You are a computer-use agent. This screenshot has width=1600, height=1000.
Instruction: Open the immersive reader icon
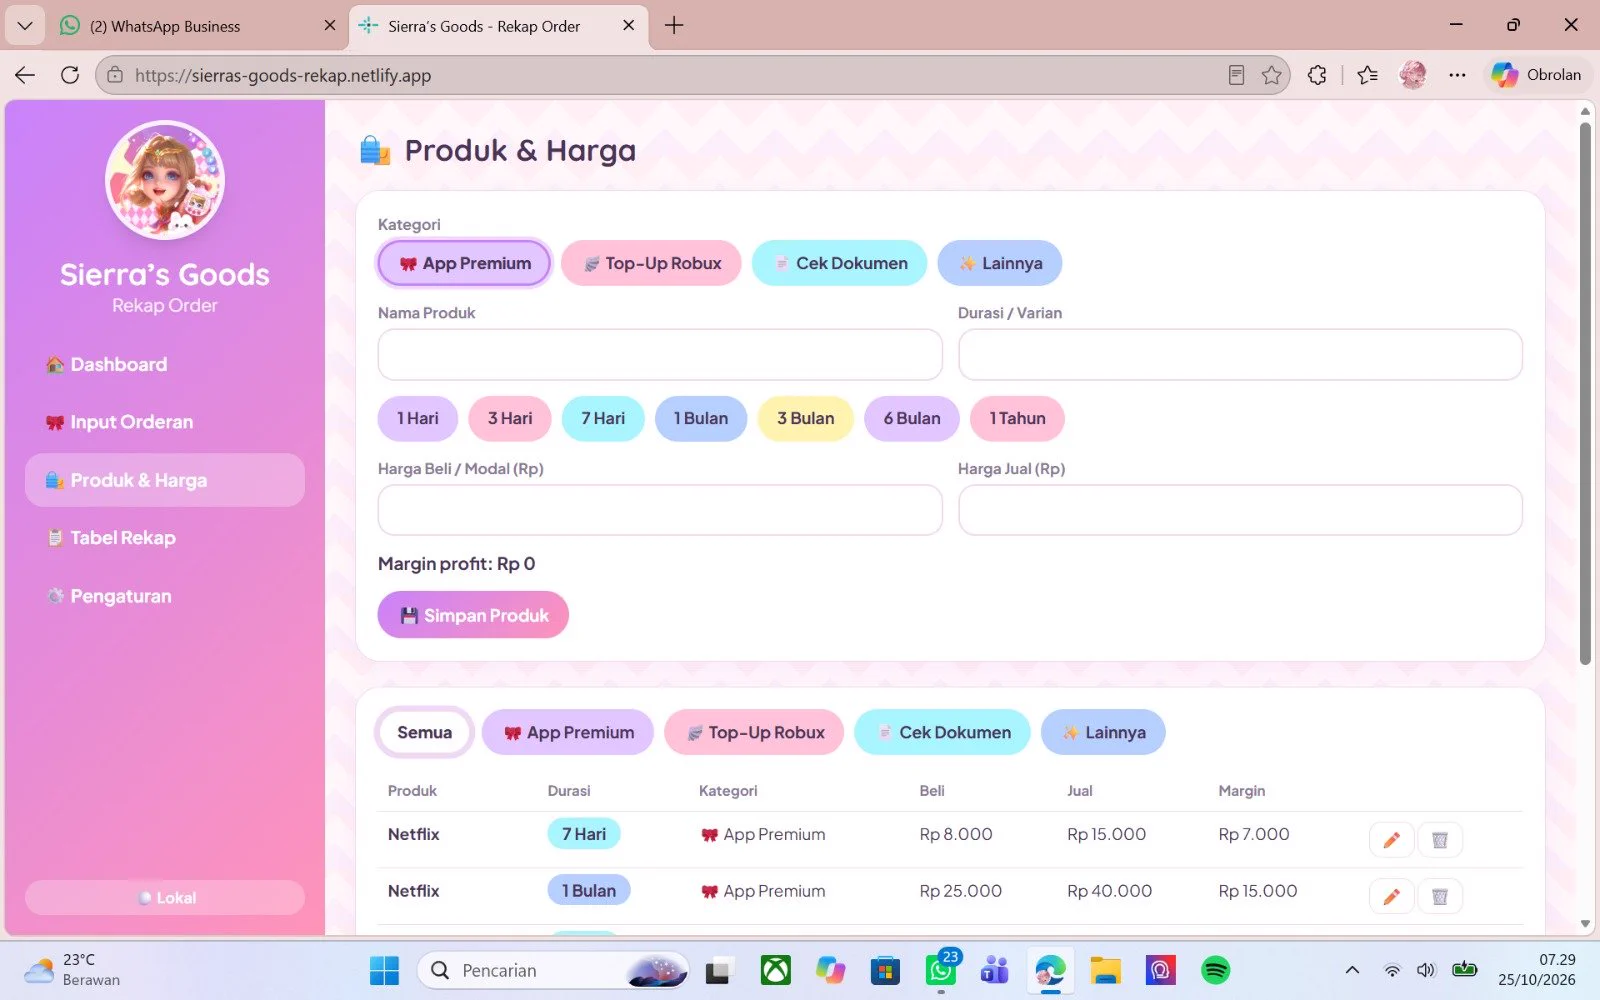[x=1236, y=75]
